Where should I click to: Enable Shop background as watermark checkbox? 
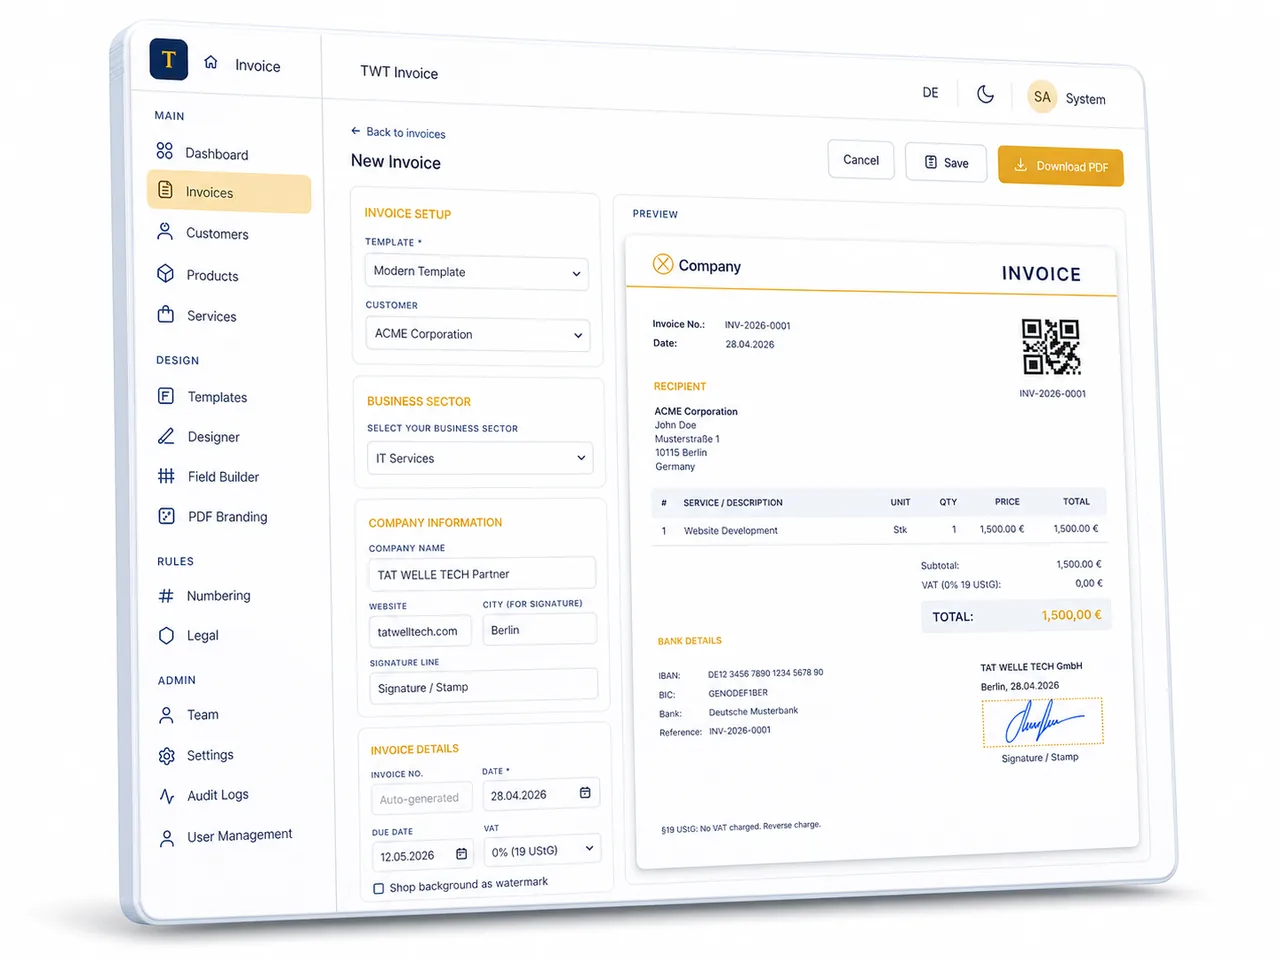click(x=378, y=888)
